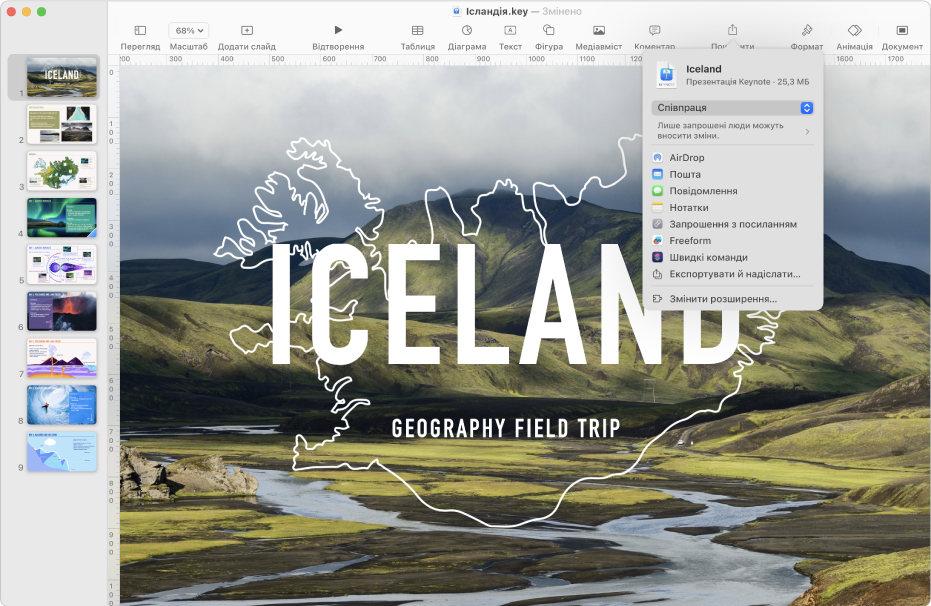The width and height of the screenshot is (931, 606).
Task: Click the ICELAND title text on slide
Action: coord(505,304)
